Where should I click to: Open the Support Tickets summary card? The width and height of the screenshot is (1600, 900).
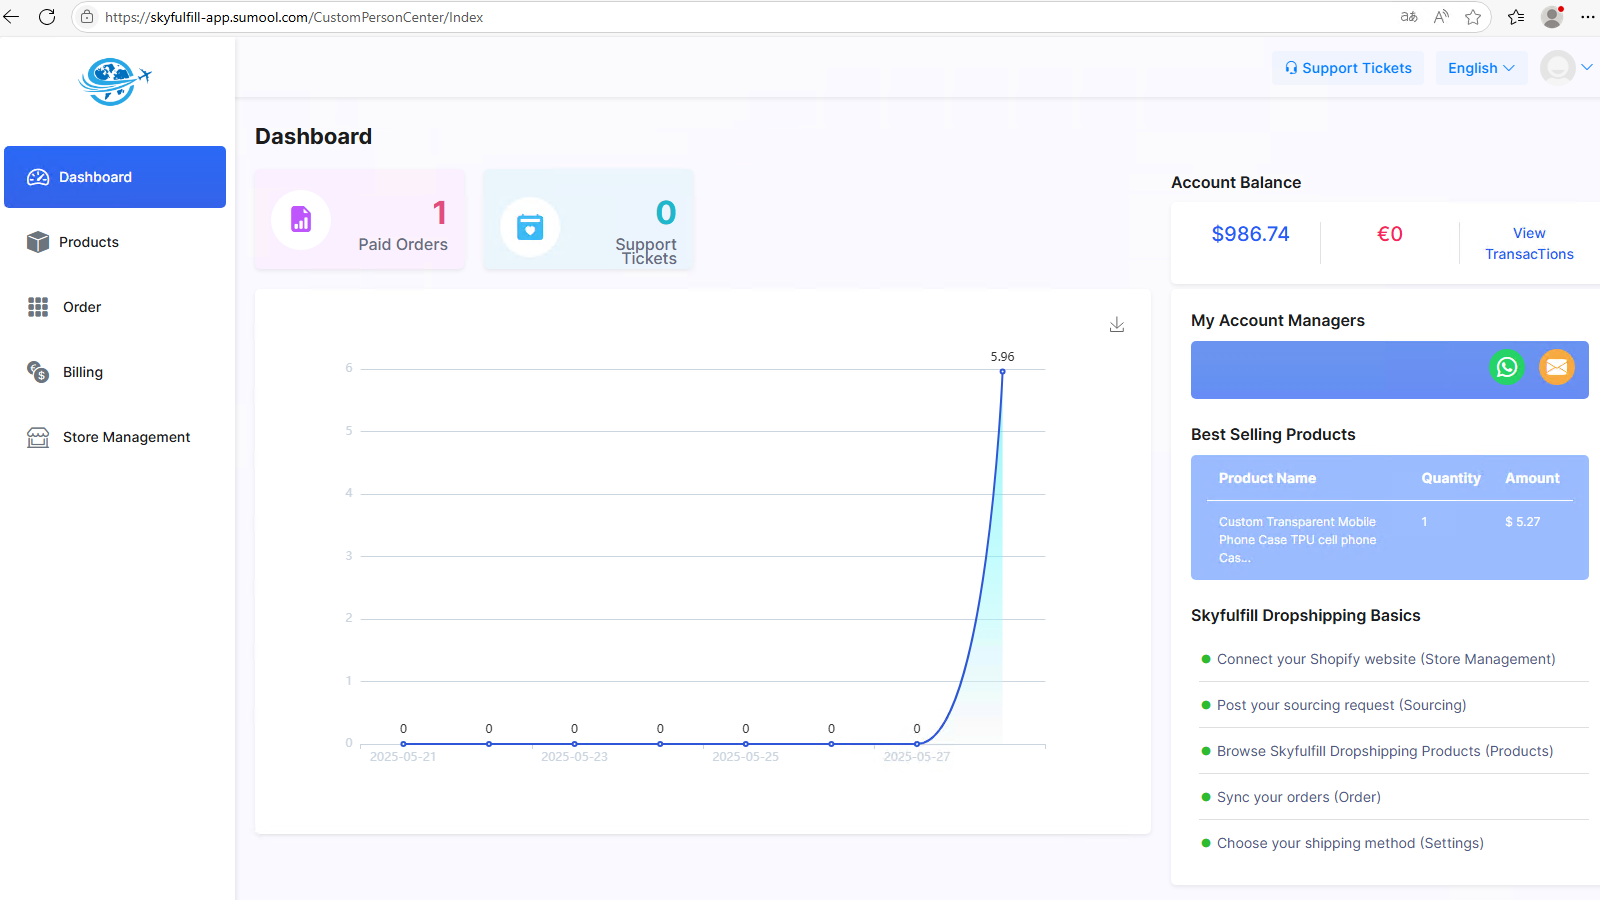click(588, 220)
